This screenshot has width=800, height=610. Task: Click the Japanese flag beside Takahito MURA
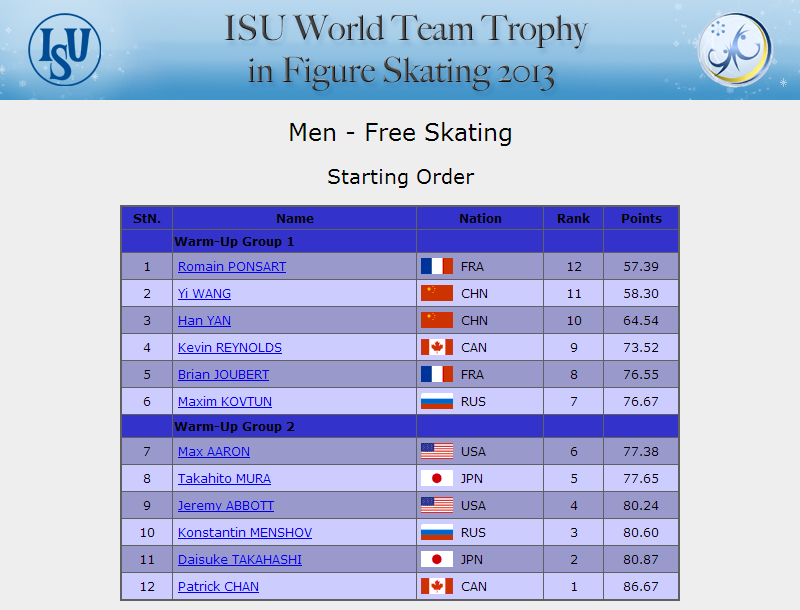point(437,478)
